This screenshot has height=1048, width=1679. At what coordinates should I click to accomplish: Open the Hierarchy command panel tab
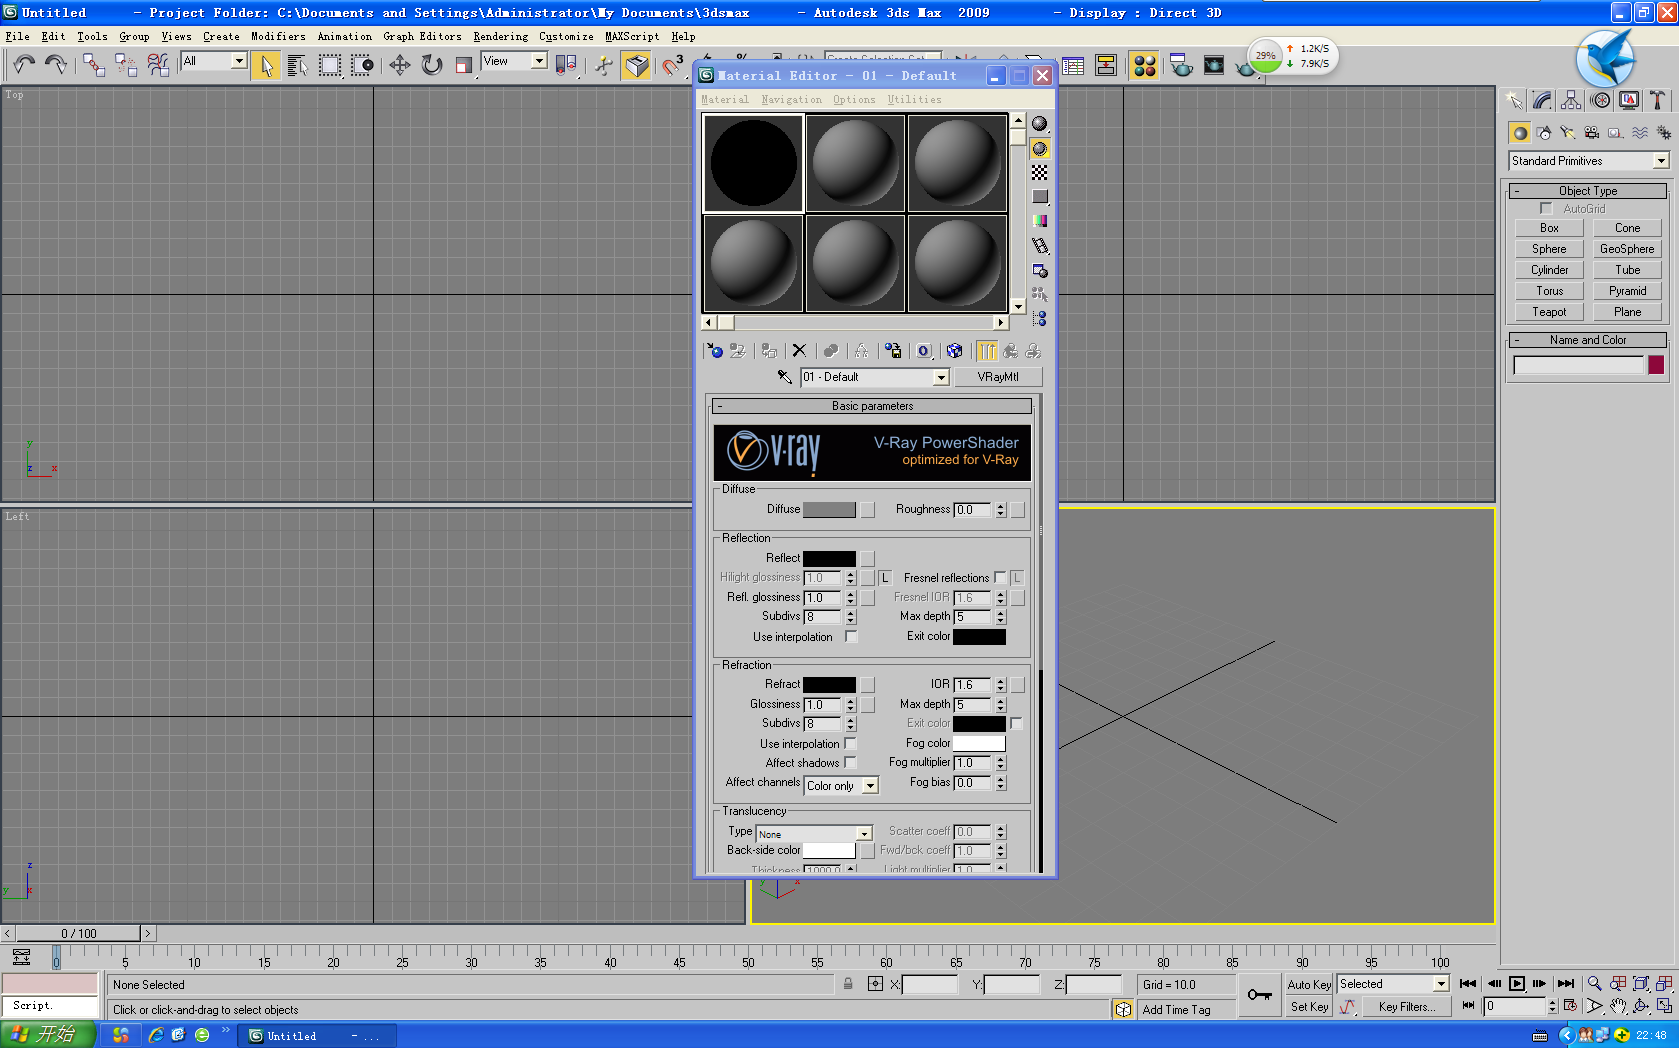pyautogui.click(x=1571, y=100)
